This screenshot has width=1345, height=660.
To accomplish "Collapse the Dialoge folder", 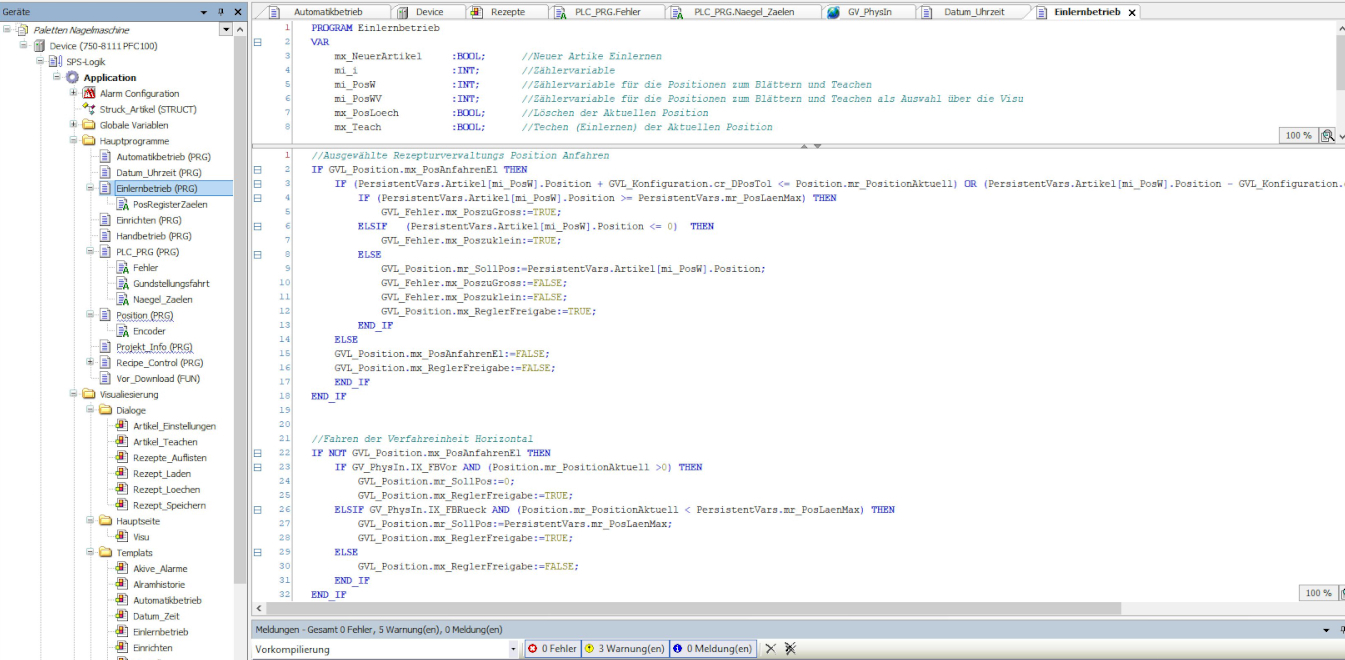I will click(x=90, y=410).
